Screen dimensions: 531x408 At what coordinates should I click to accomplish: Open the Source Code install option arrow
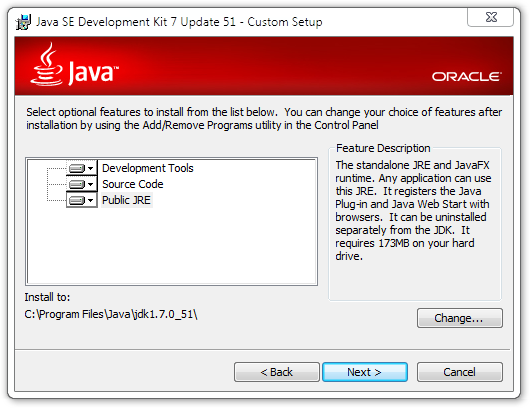pos(90,184)
